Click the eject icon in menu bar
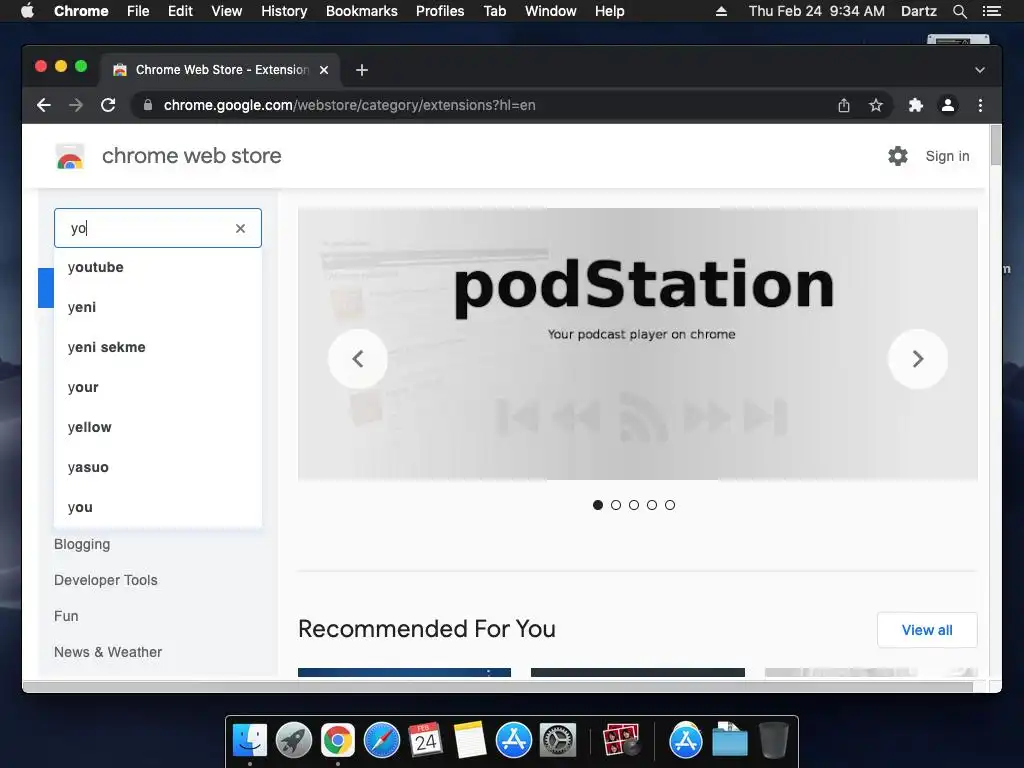The height and width of the screenshot is (768, 1024). click(x=721, y=11)
